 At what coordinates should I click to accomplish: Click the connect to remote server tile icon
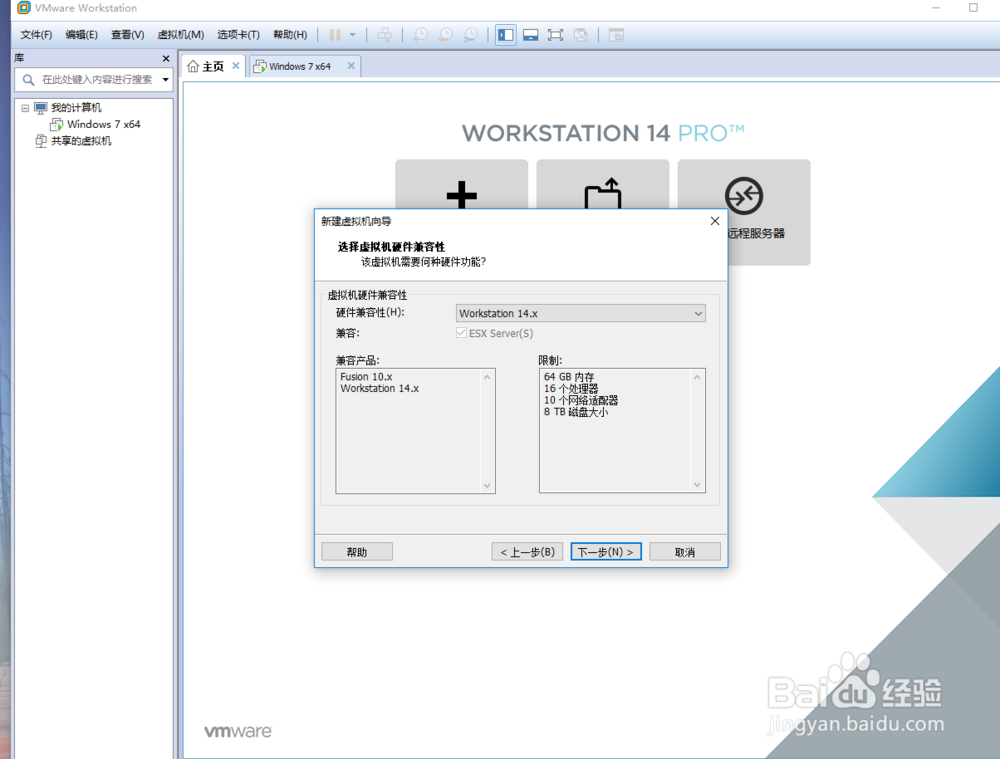click(x=744, y=196)
